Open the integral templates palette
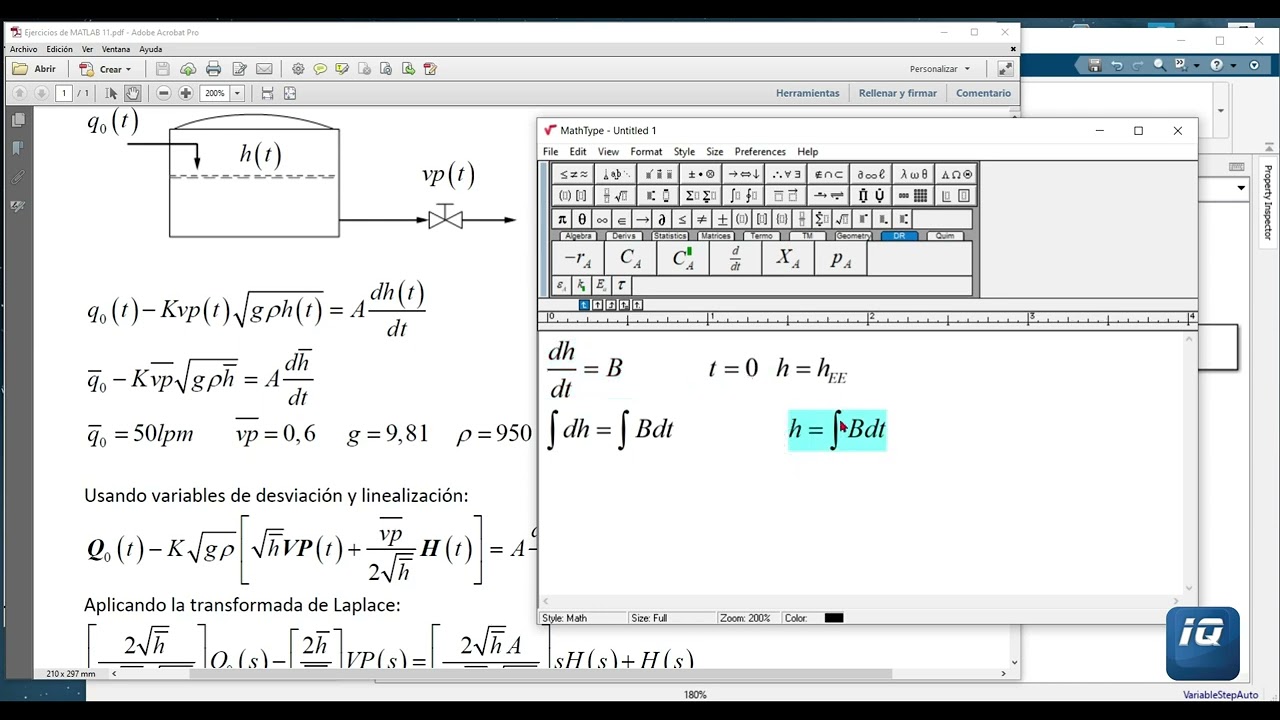This screenshot has height=720, width=1280. 744,195
